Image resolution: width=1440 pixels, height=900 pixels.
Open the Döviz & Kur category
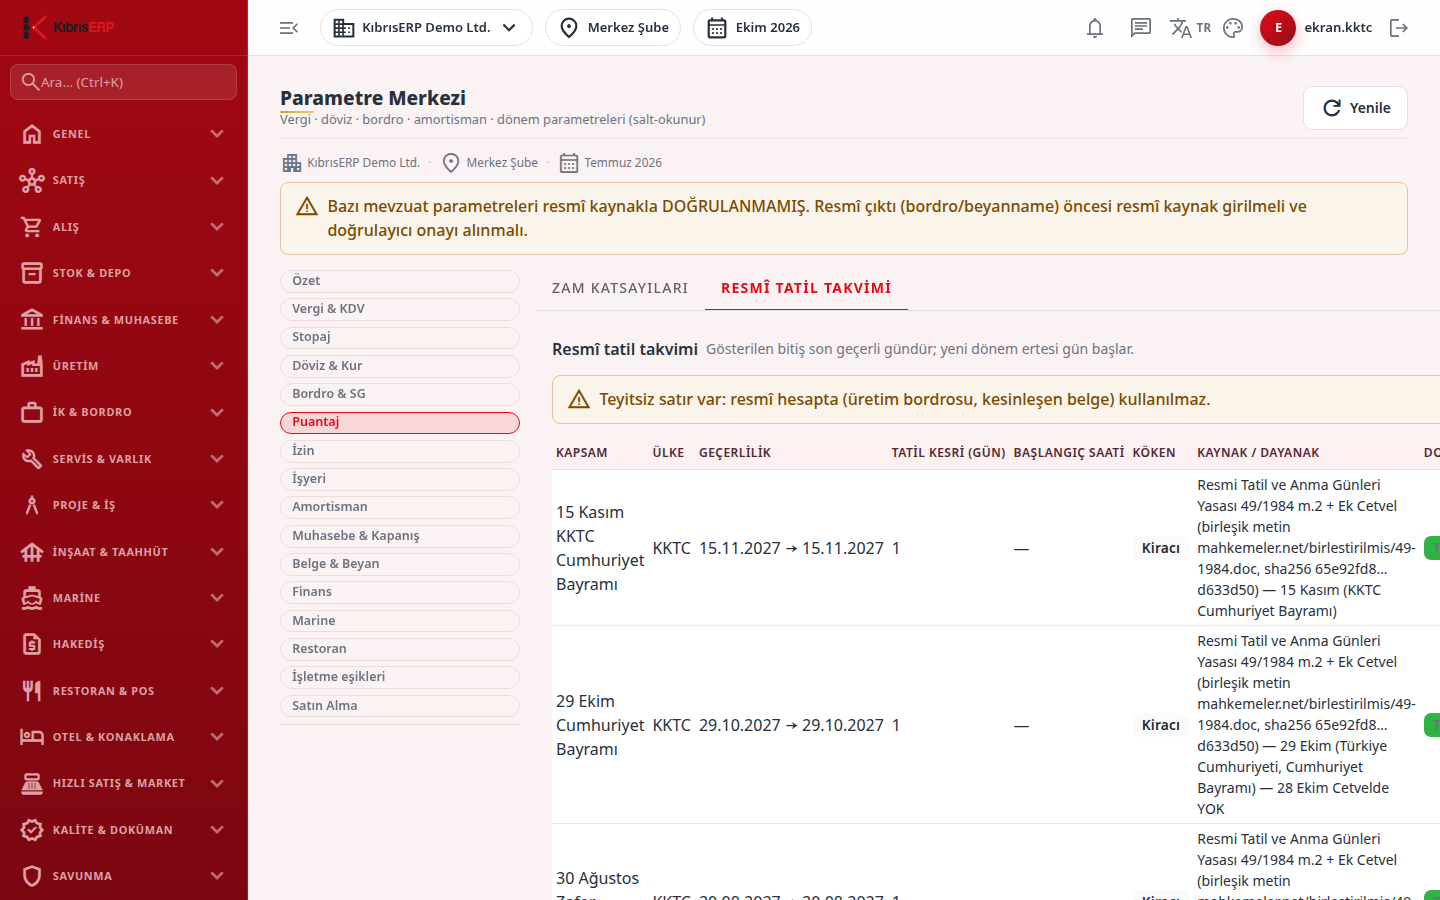point(400,366)
